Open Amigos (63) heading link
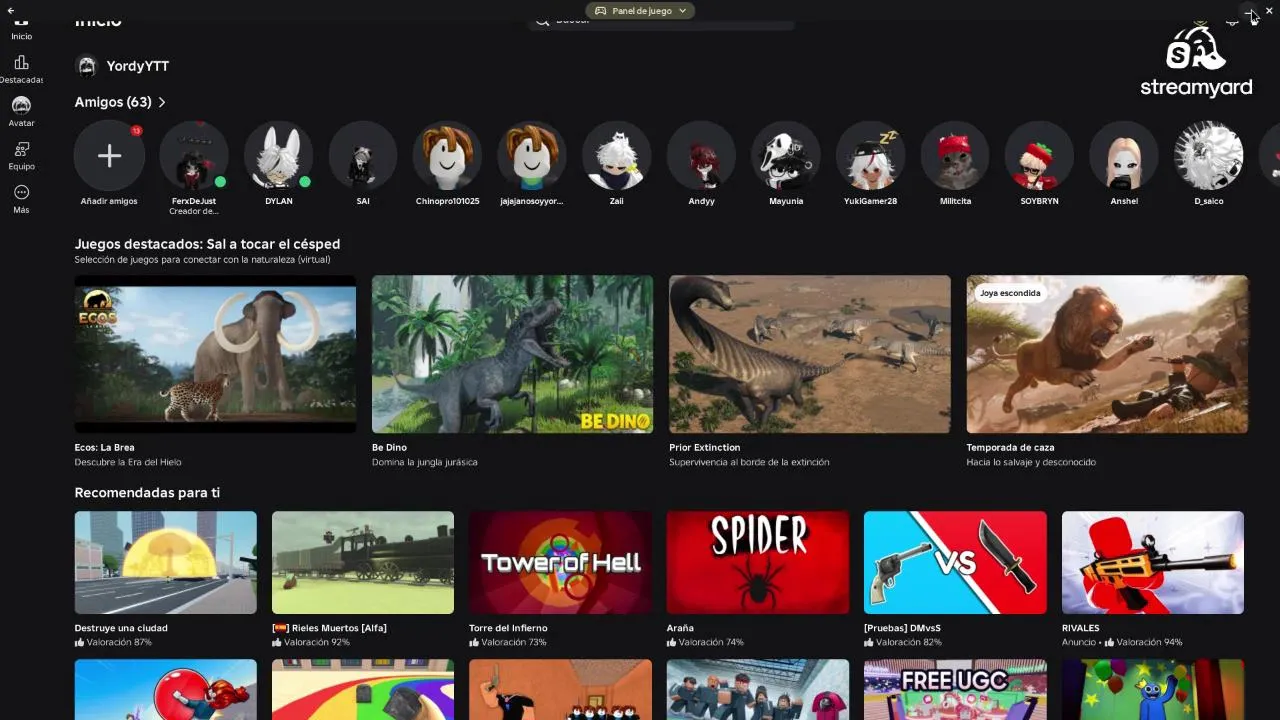This screenshot has height=720, width=1280. click(113, 102)
